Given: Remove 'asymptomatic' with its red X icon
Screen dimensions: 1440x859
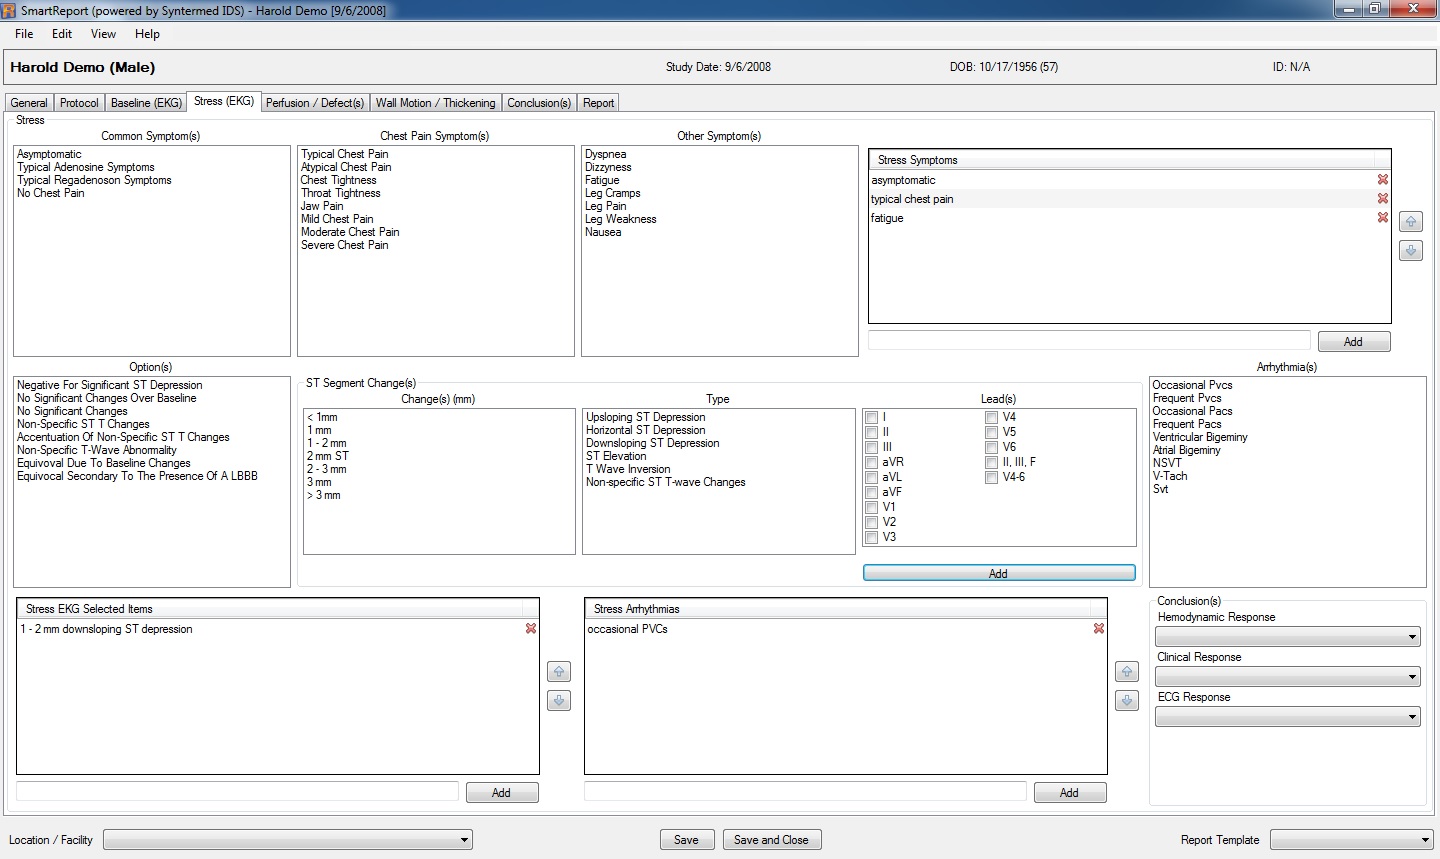Looking at the screenshot, I should [1383, 180].
